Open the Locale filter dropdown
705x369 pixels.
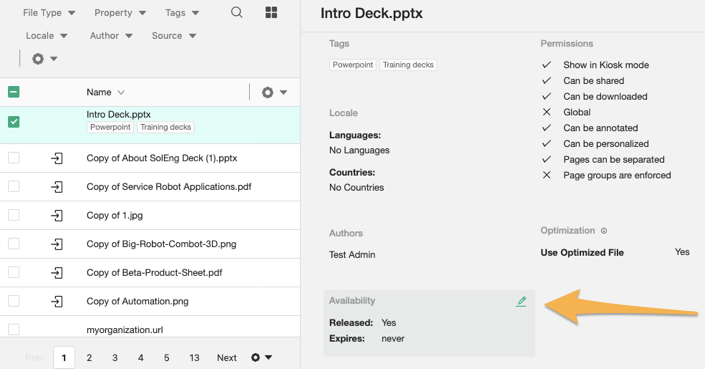tap(46, 36)
